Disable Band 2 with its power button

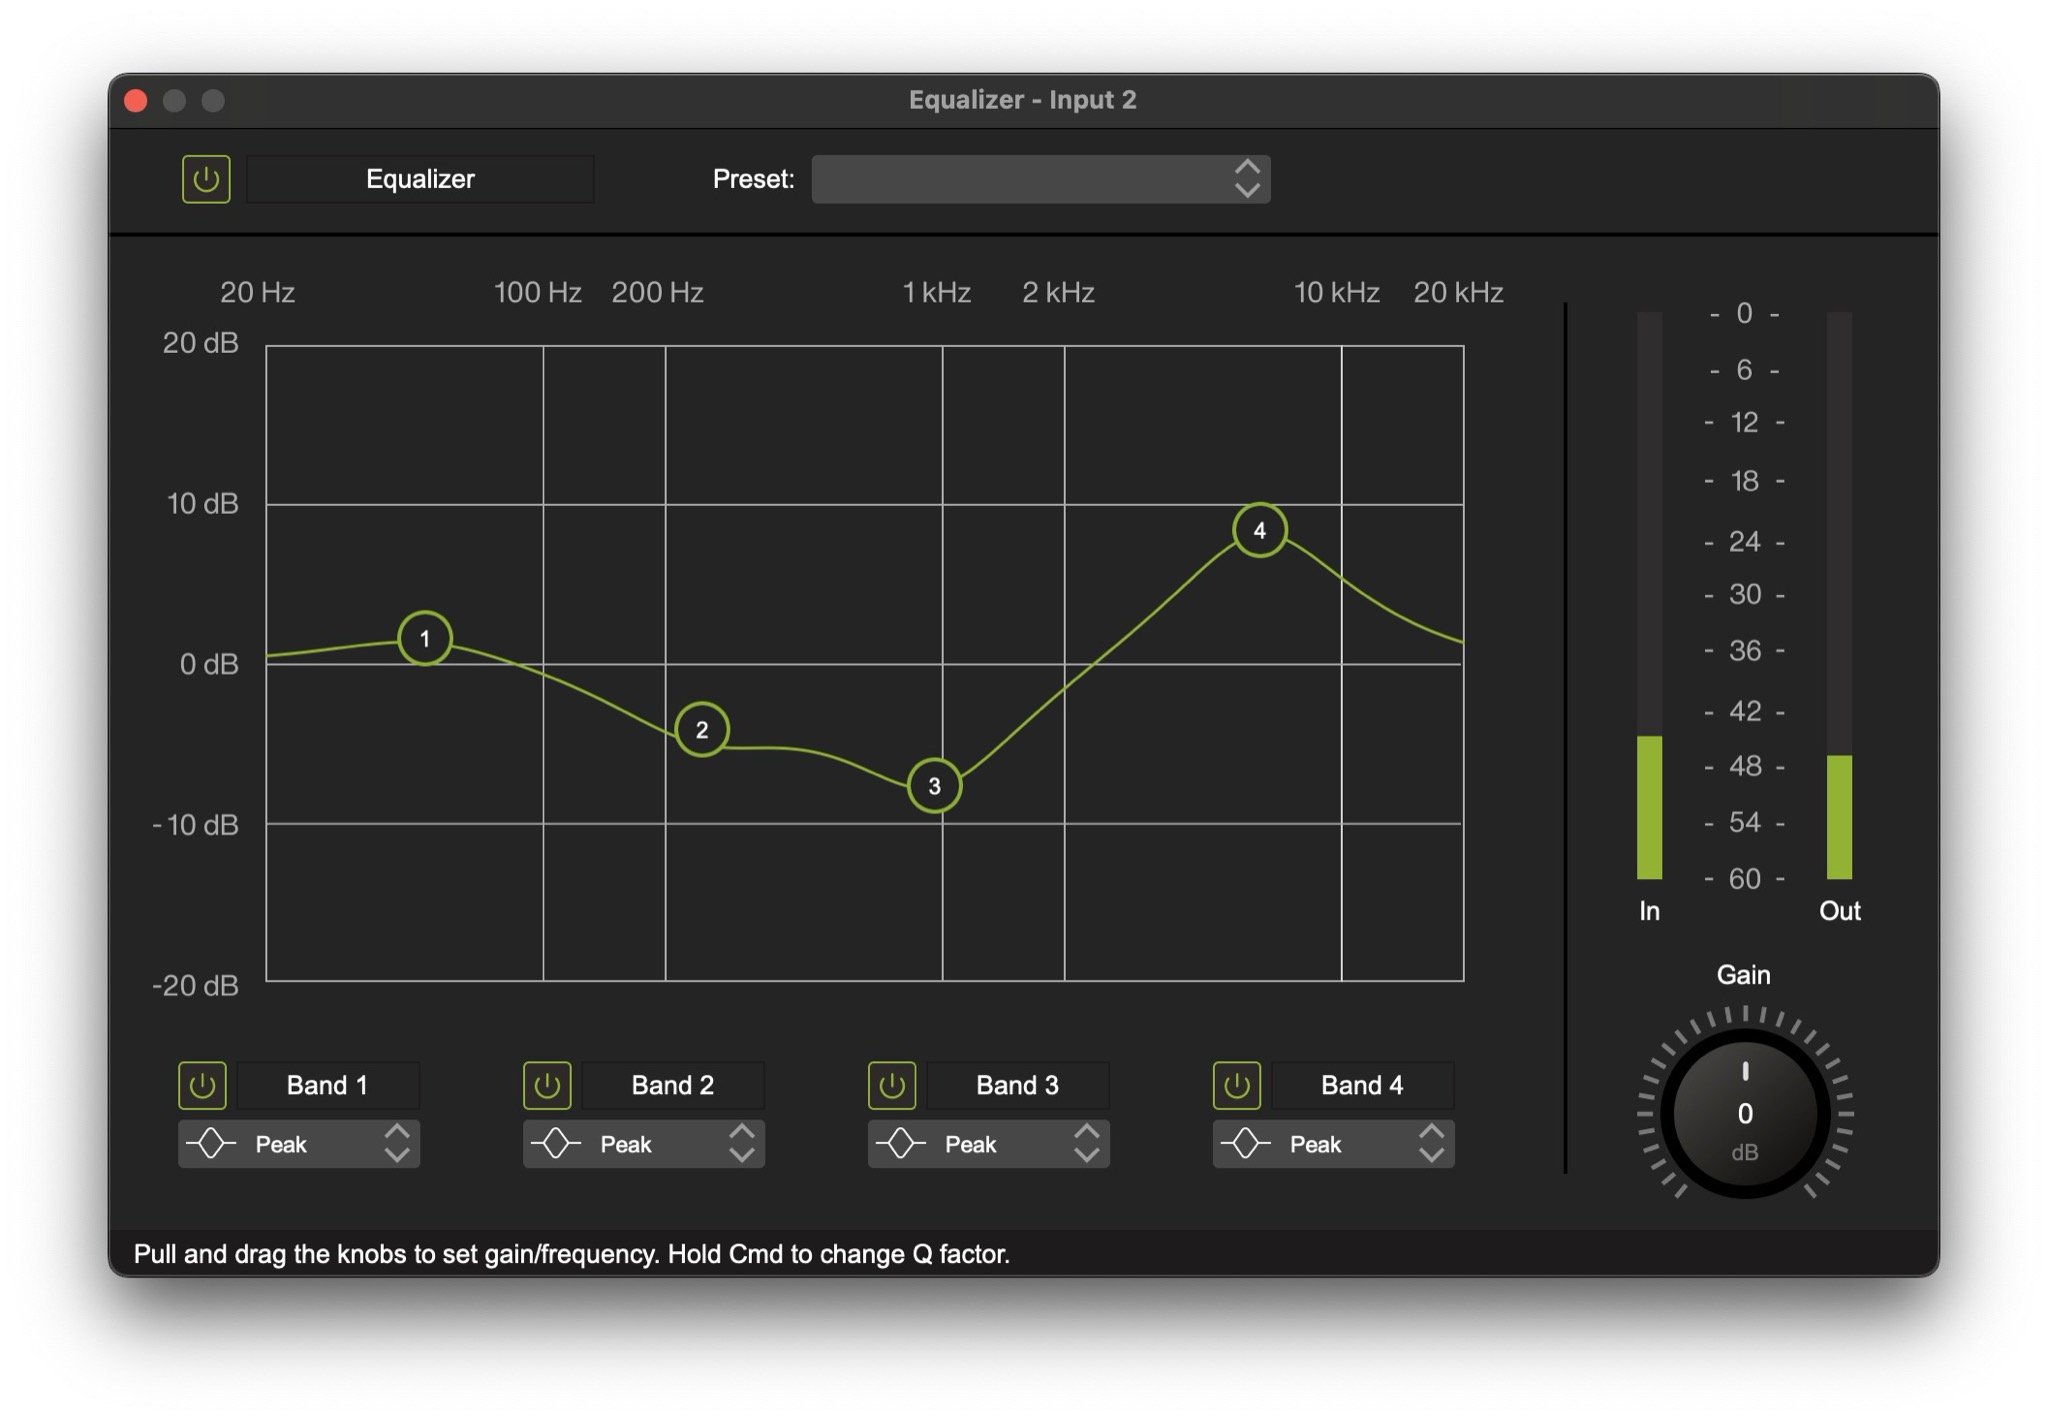(547, 1085)
